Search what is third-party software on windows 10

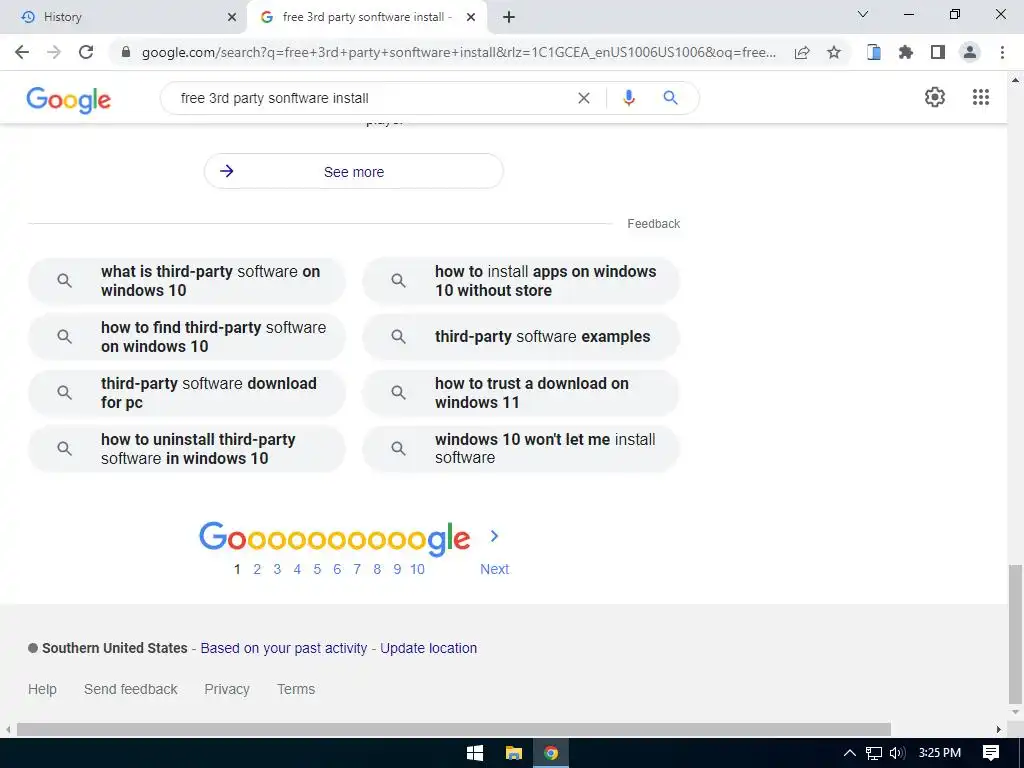point(187,281)
